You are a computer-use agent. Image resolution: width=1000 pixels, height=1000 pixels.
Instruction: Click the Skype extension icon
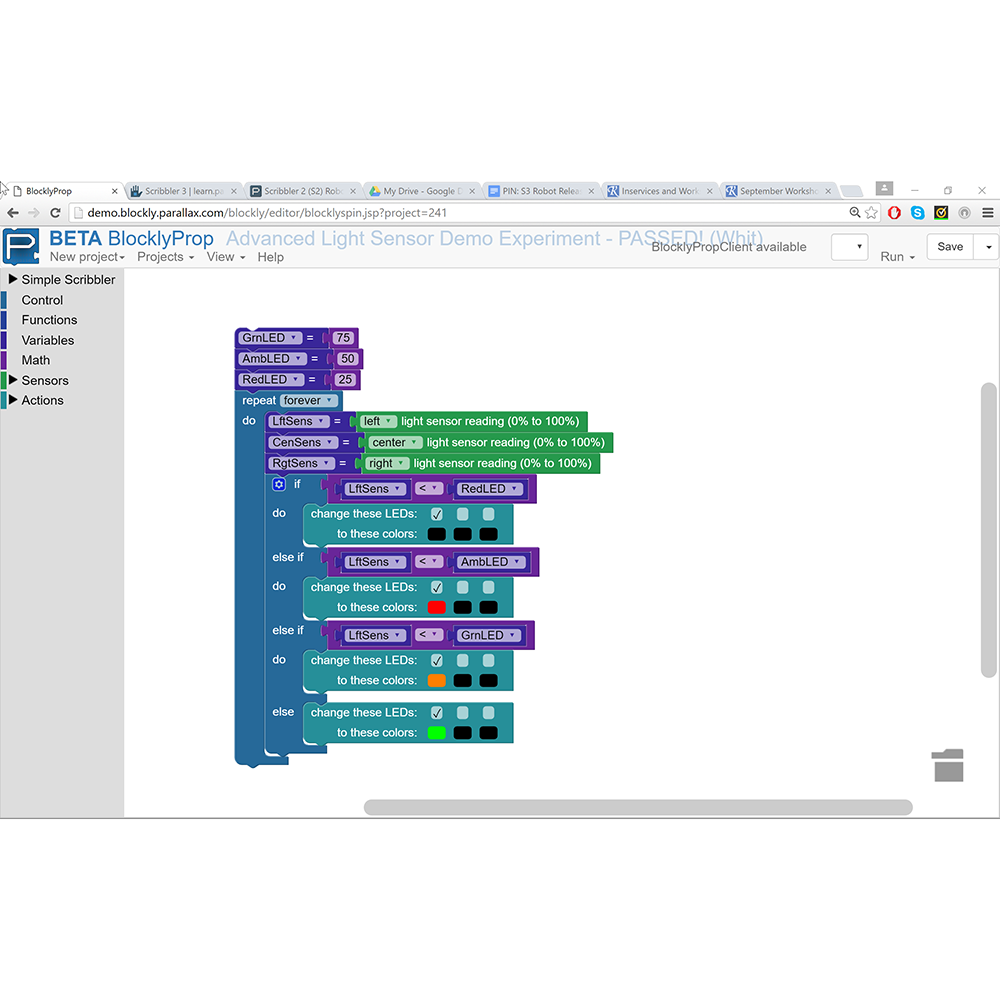pyautogui.click(x=918, y=213)
